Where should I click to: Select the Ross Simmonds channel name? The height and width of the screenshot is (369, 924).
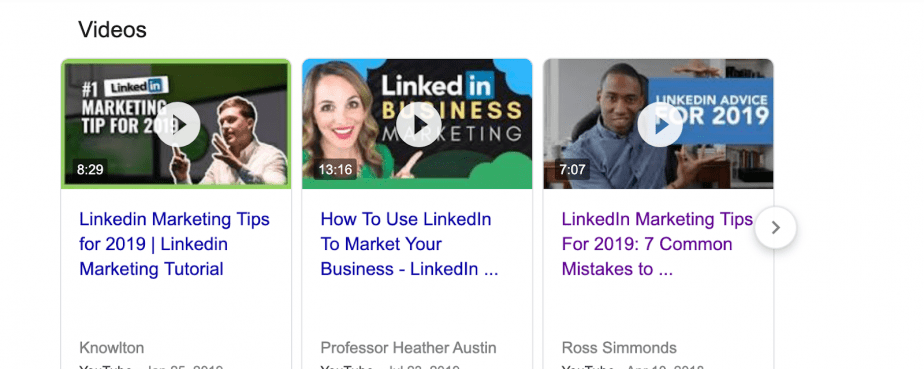(x=619, y=347)
